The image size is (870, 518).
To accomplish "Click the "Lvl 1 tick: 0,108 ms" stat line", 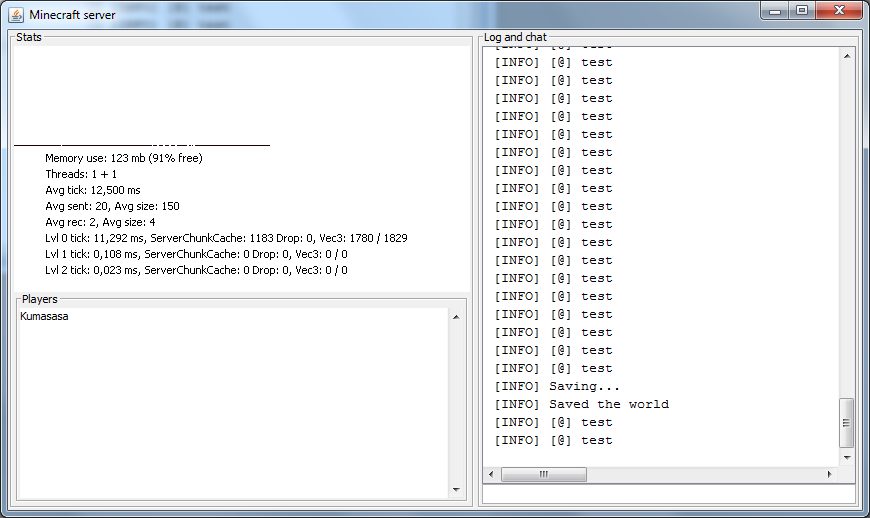I will [196, 255].
